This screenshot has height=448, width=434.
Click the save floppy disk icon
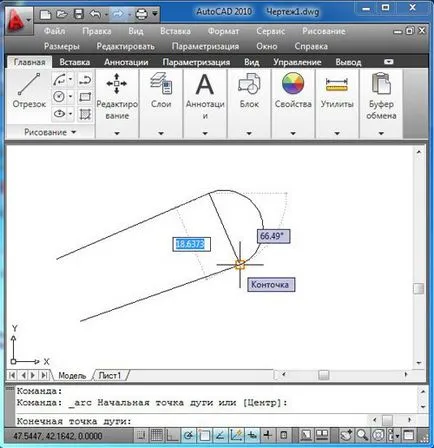[x=79, y=14]
